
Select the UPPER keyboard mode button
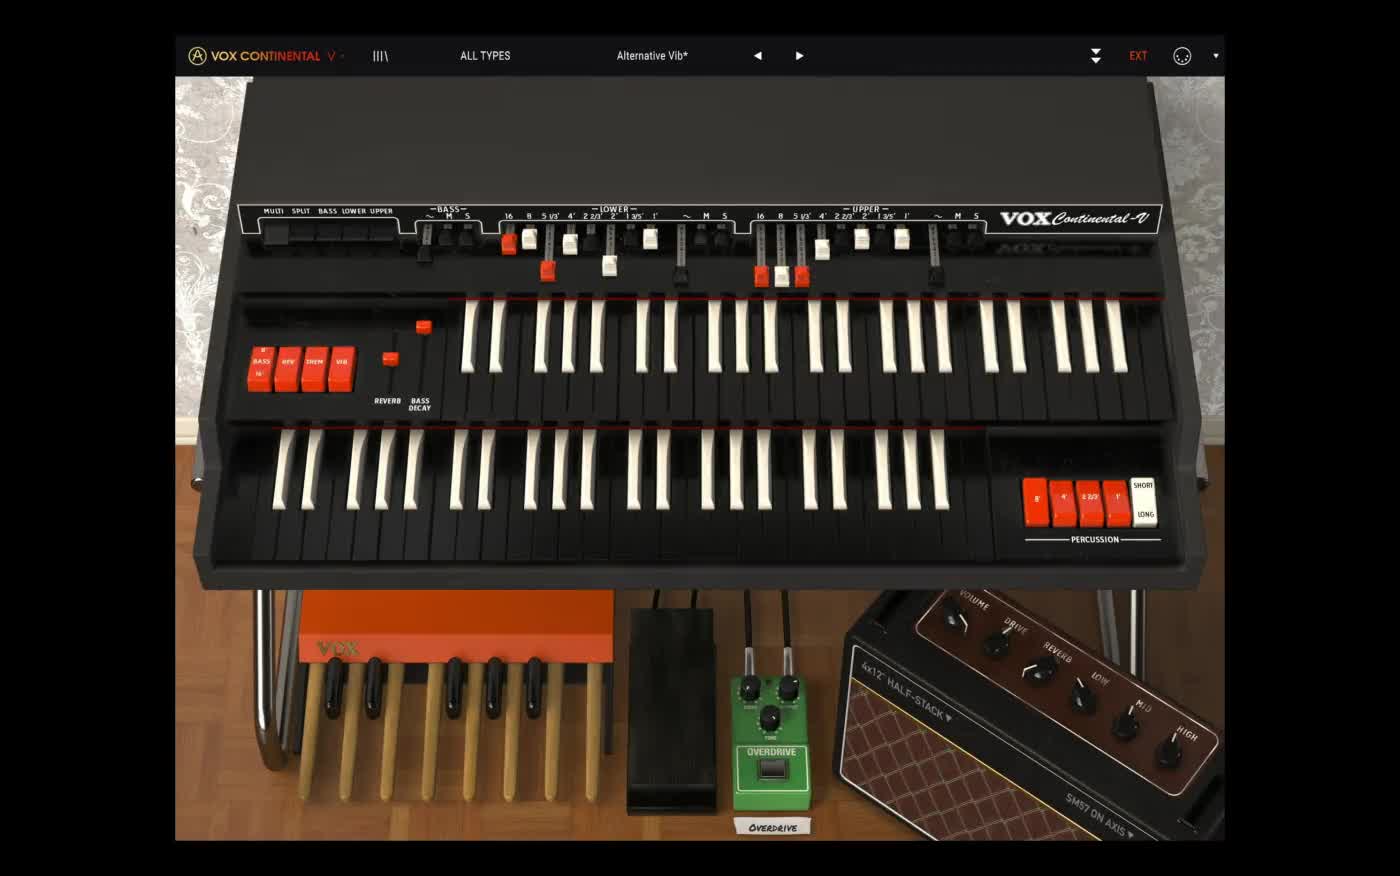[x=381, y=231]
